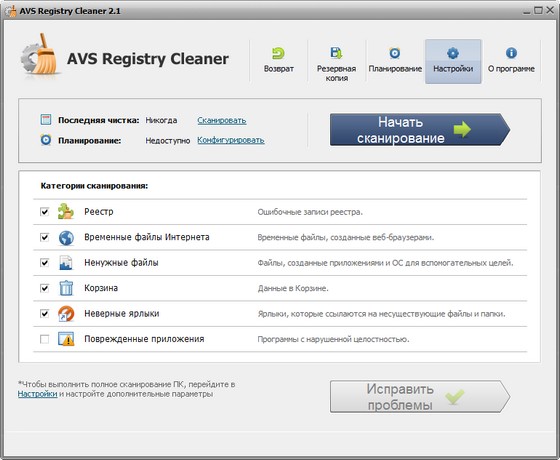The width and height of the screenshot is (560, 460).
Task: Open the Резервная копия backup tool
Action: [x=336, y=61]
